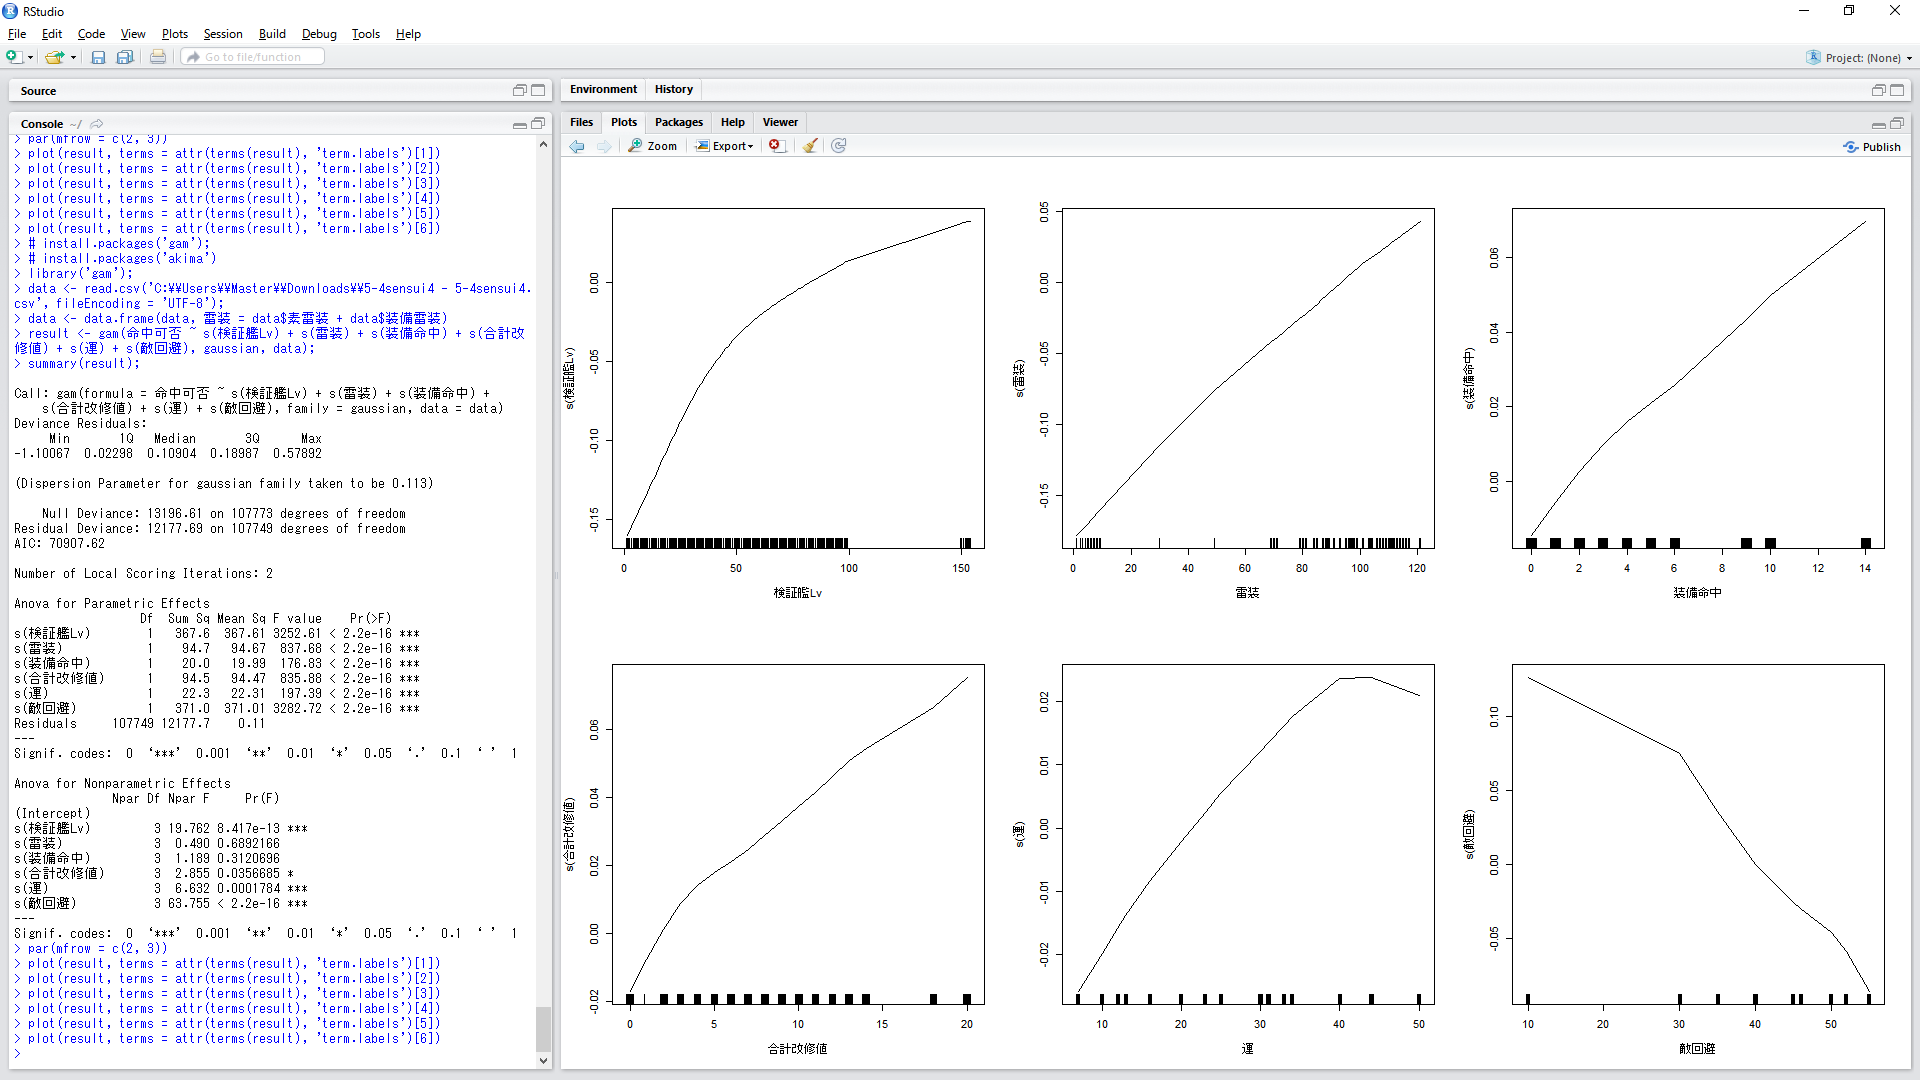The height and width of the screenshot is (1080, 1920).
Task: Minimize the Console pane
Action: [519, 124]
